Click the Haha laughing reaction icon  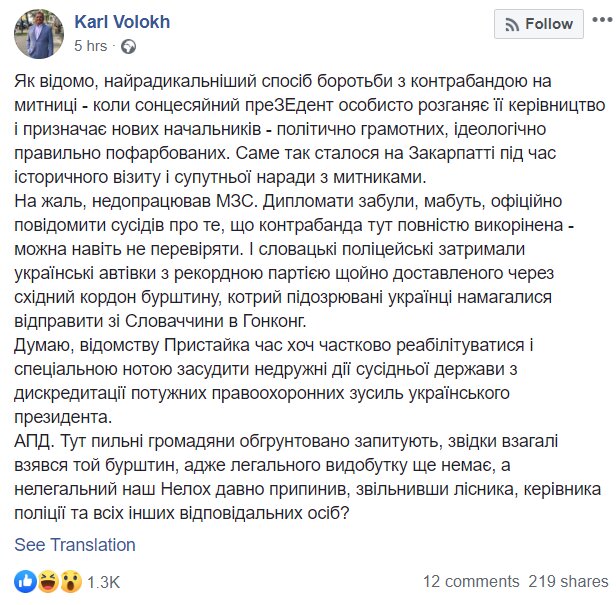(48, 582)
